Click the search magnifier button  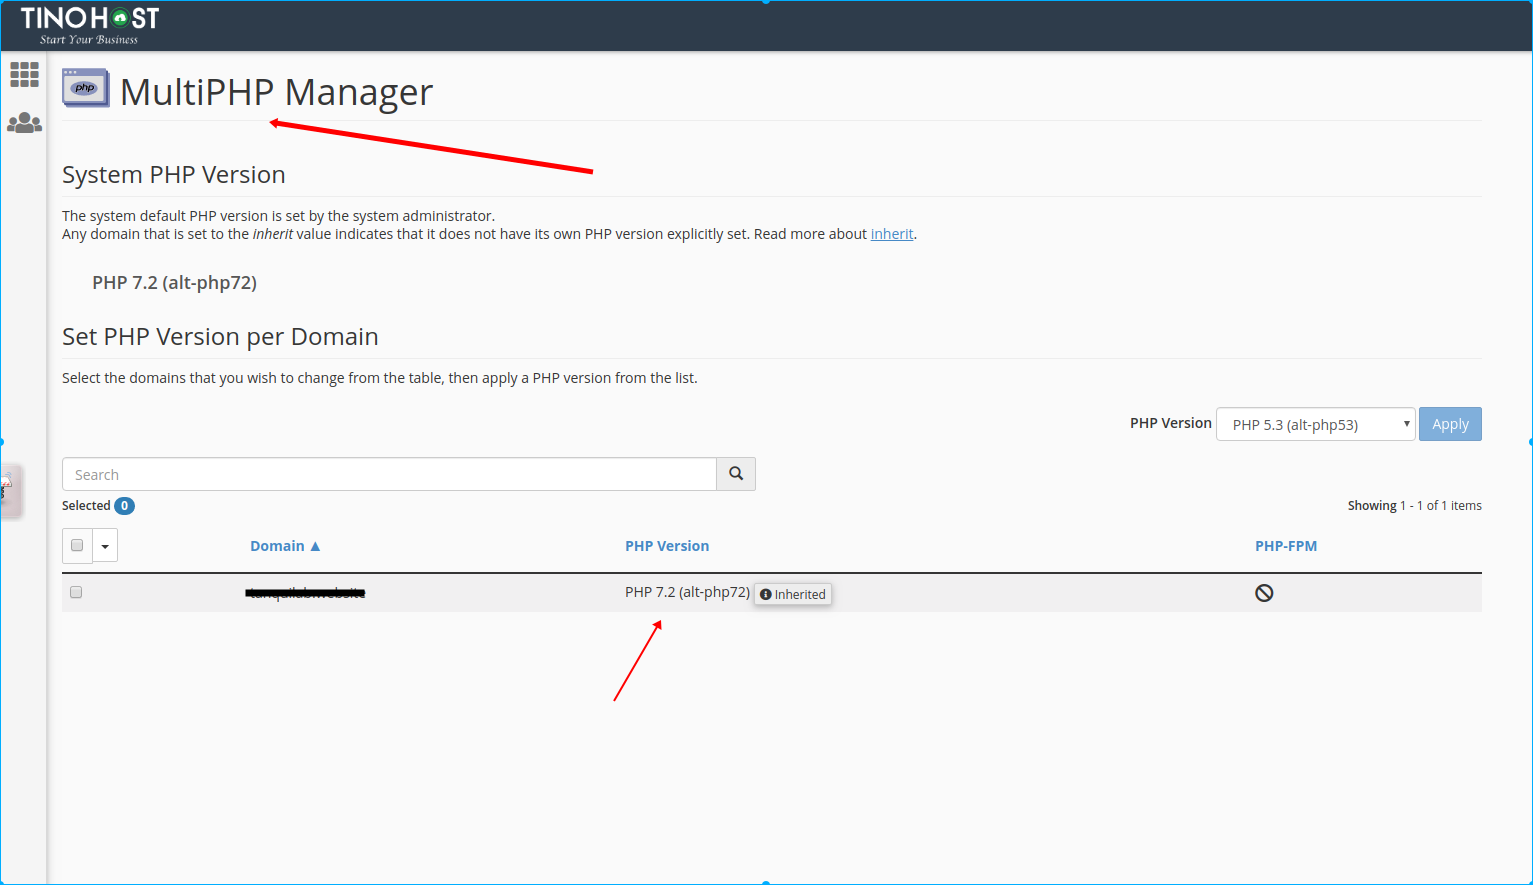736,474
